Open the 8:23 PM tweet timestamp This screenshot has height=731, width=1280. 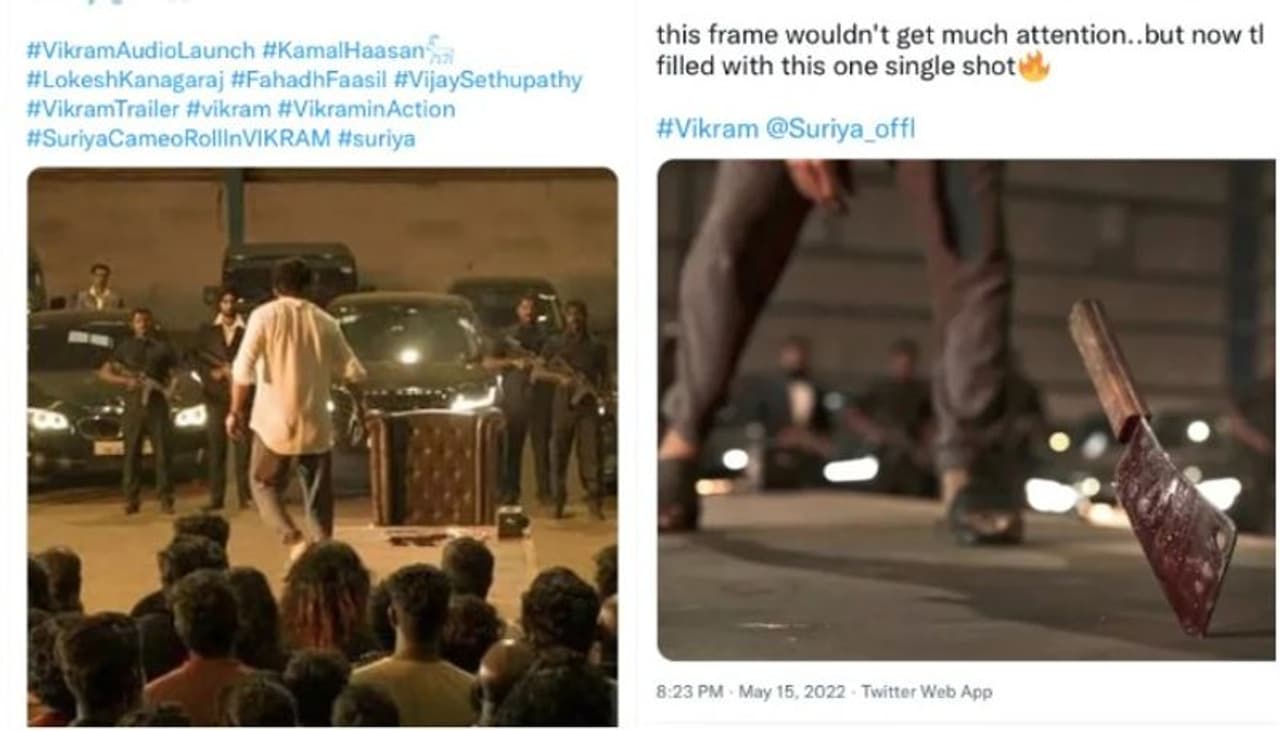pos(691,691)
